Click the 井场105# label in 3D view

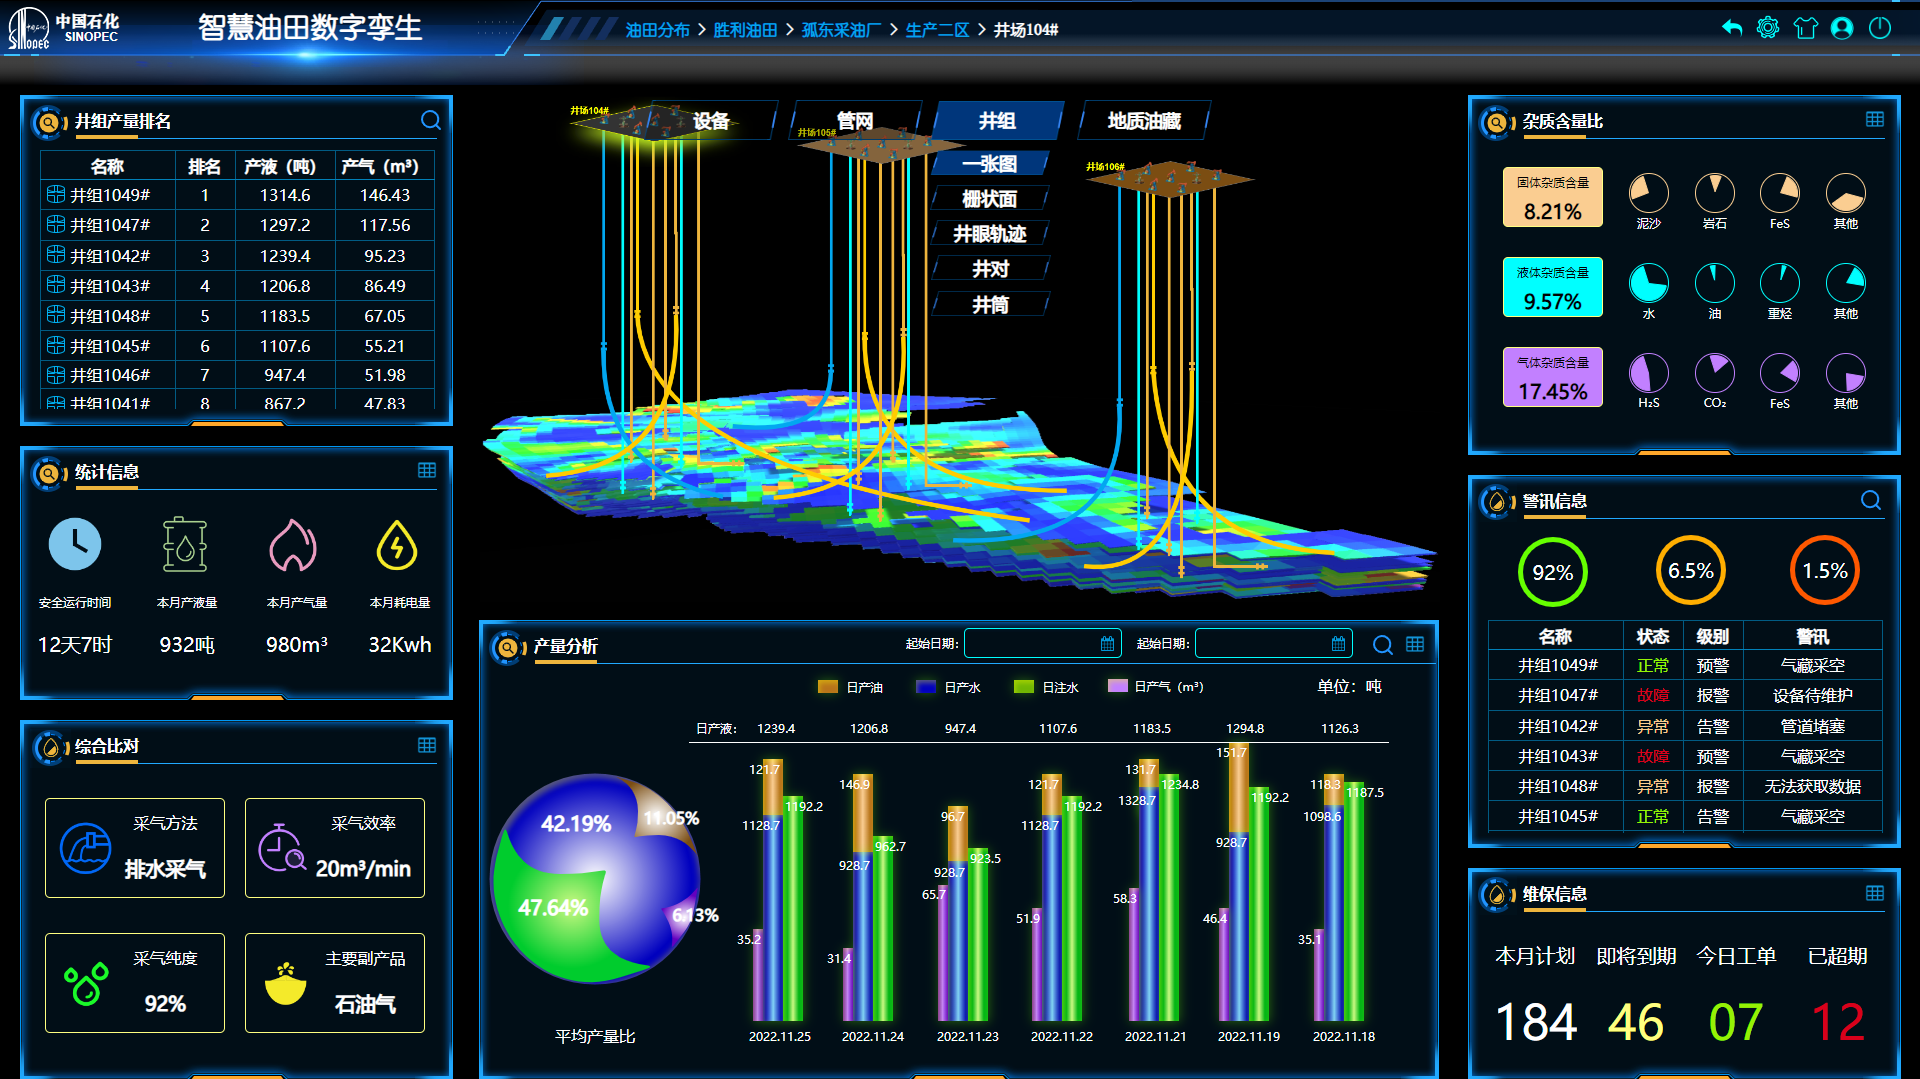pyautogui.click(x=816, y=132)
